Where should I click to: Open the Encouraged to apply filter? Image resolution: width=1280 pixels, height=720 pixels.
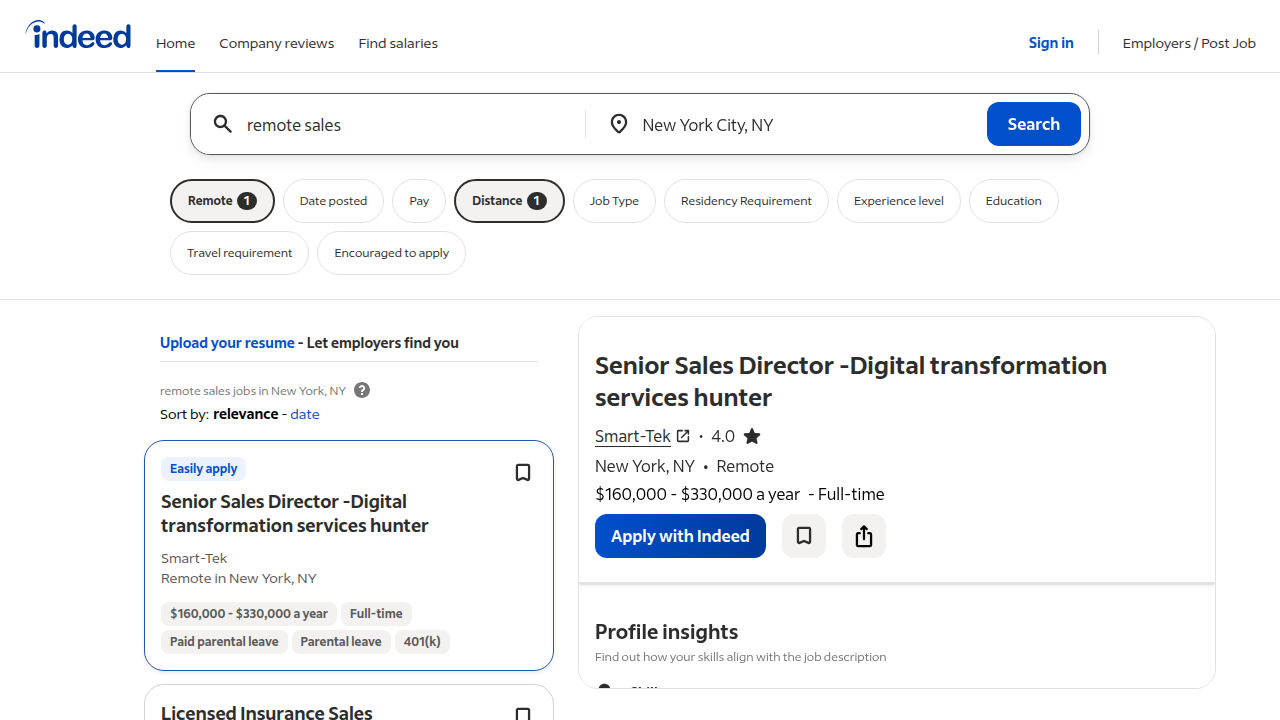[392, 253]
